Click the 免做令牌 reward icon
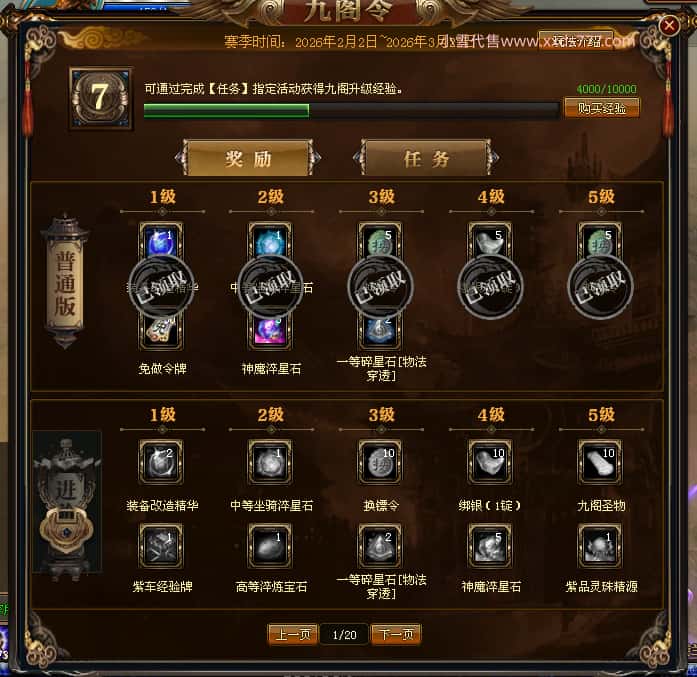This screenshot has width=697, height=677. (x=161, y=331)
